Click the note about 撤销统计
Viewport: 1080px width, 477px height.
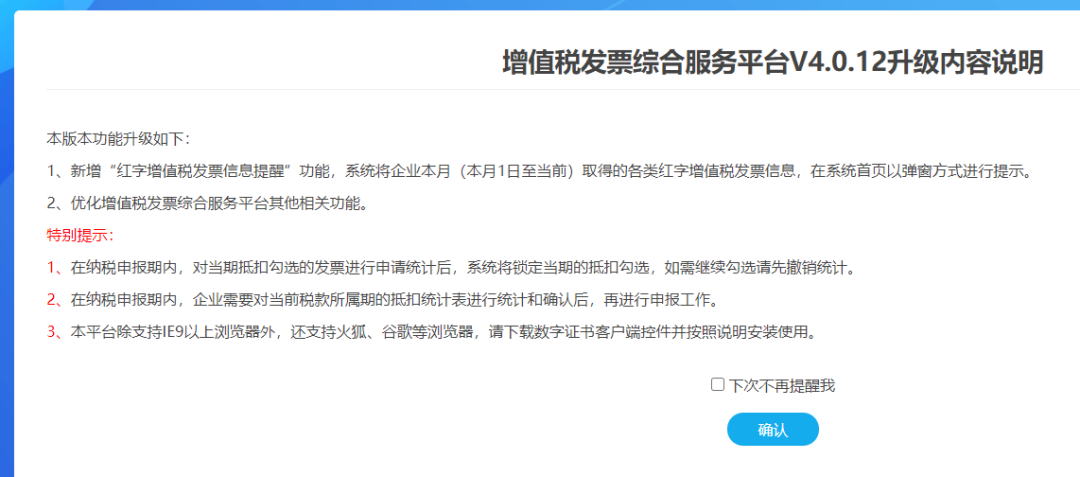454,268
